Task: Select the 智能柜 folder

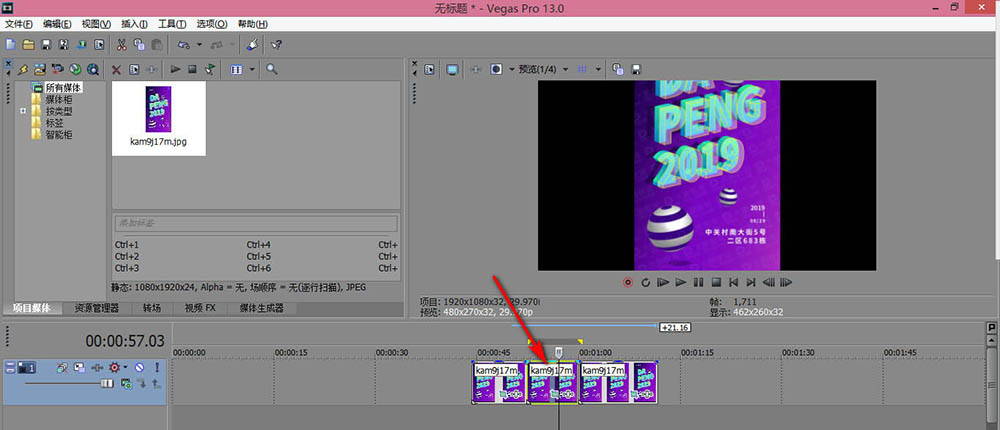Action: [x=59, y=135]
